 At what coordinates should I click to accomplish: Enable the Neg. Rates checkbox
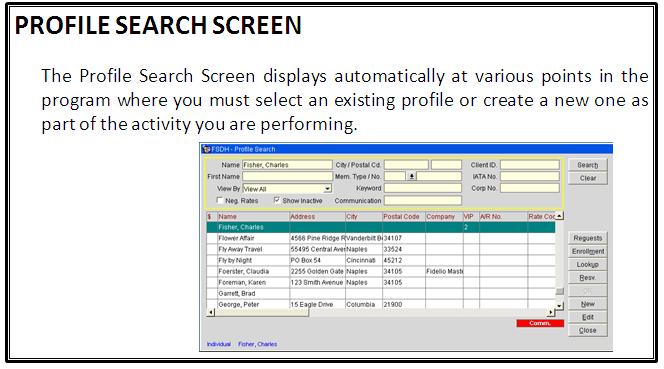point(220,200)
